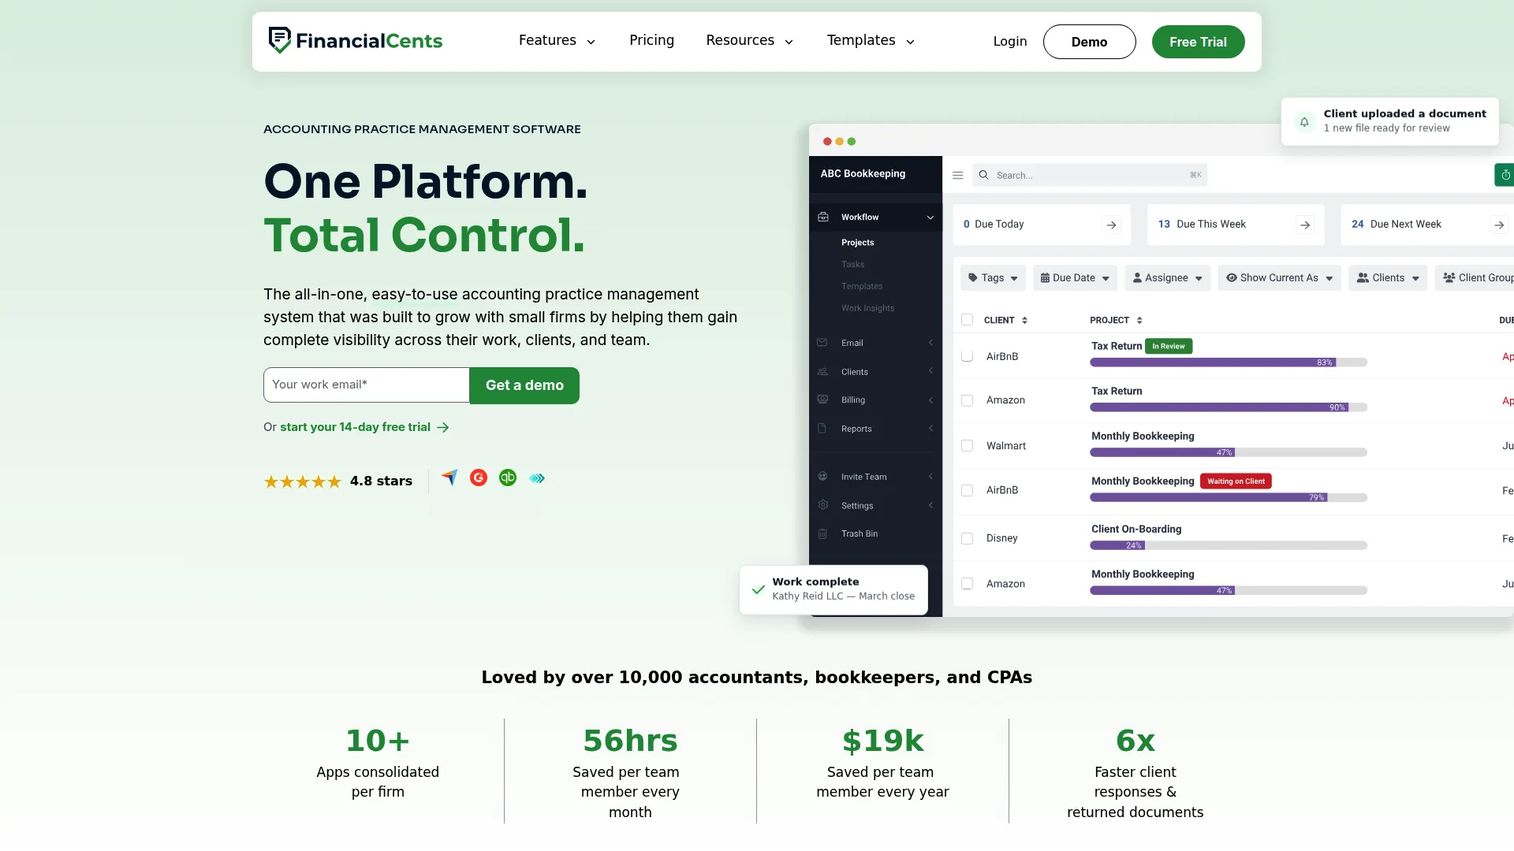Click the Capterra rating icon
The image size is (1514, 851).
point(450,478)
